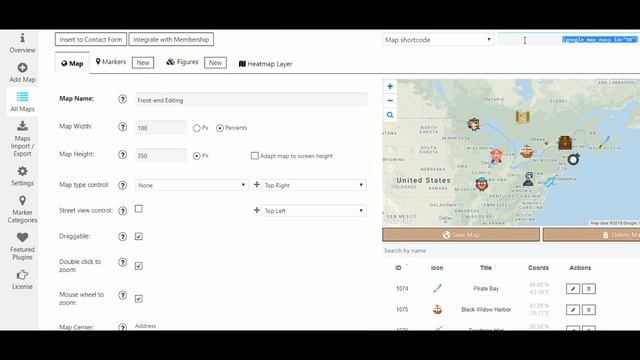The image size is (640, 360).
Task: Zoom out on the map preview
Action: 390,100
